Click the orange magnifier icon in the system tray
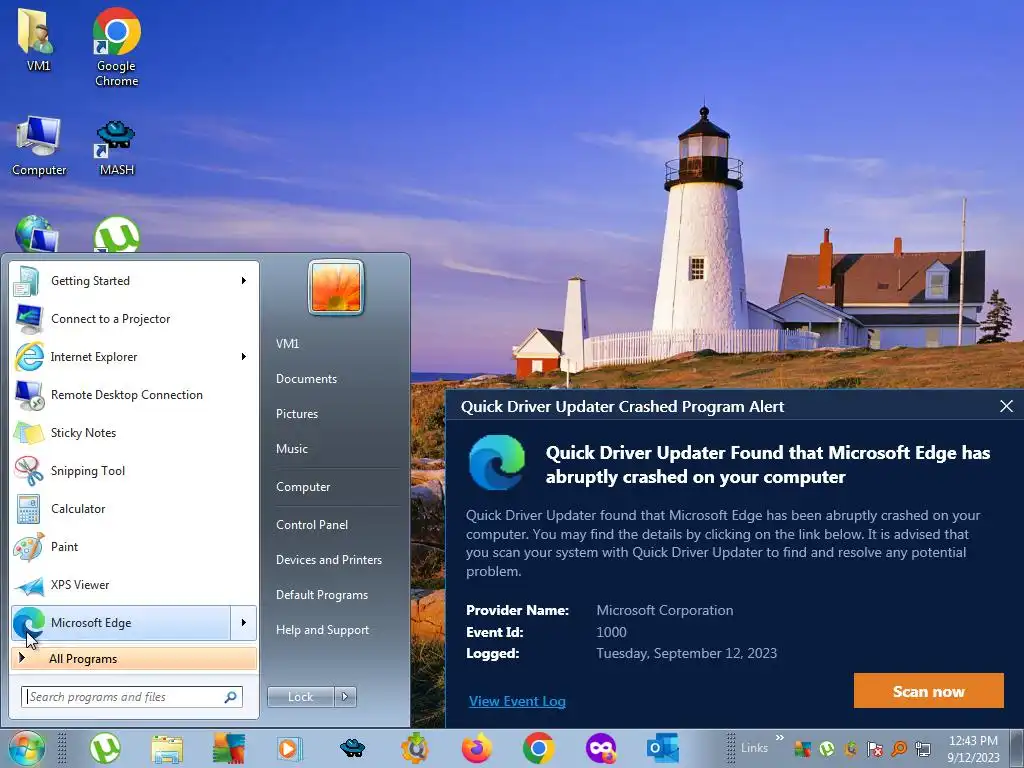The image size is (1024, 768). click(x=899, y=748)
